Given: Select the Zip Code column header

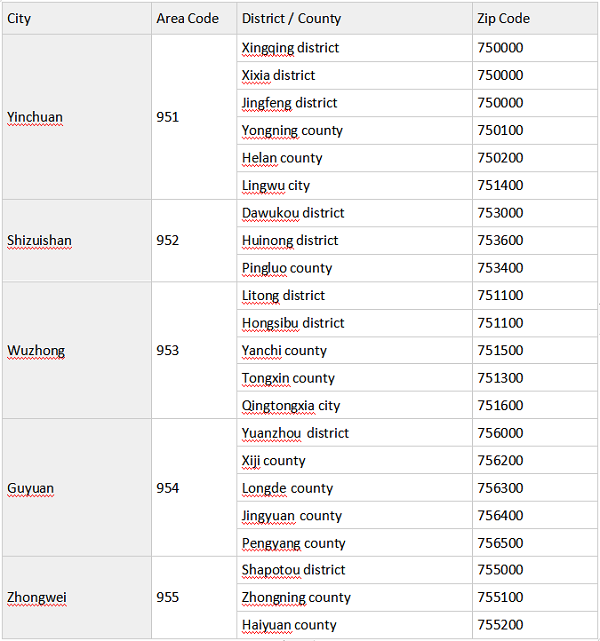Looking at the screenshot, I should click(503, 19).
